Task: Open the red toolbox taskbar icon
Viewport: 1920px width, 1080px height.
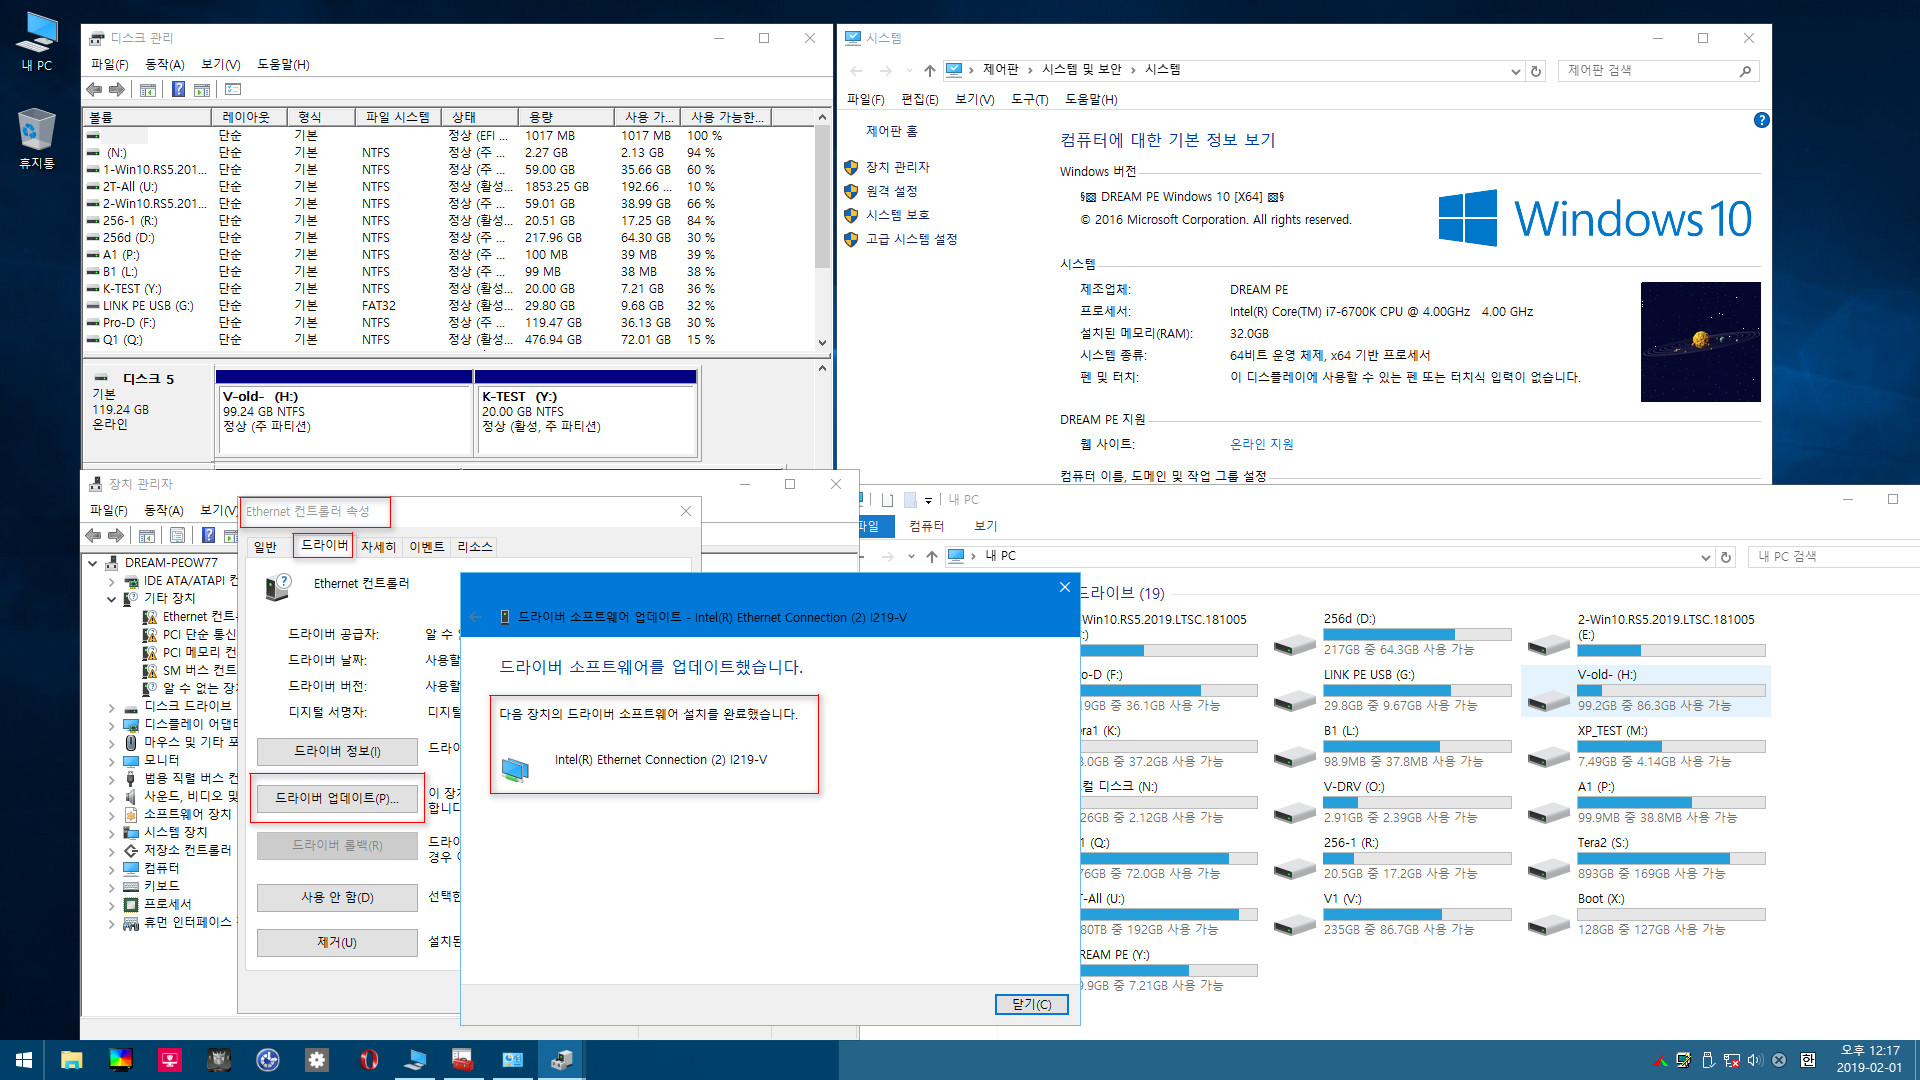Action: coord(463,1060)
